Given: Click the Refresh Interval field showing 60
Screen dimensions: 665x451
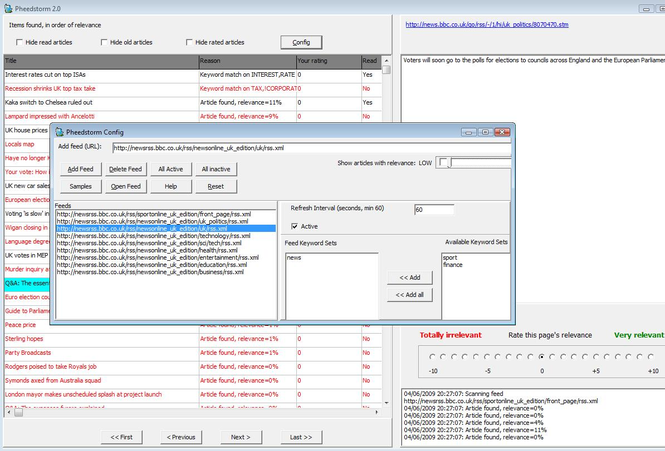Looking at the screenshot, I should click(434, 210).
